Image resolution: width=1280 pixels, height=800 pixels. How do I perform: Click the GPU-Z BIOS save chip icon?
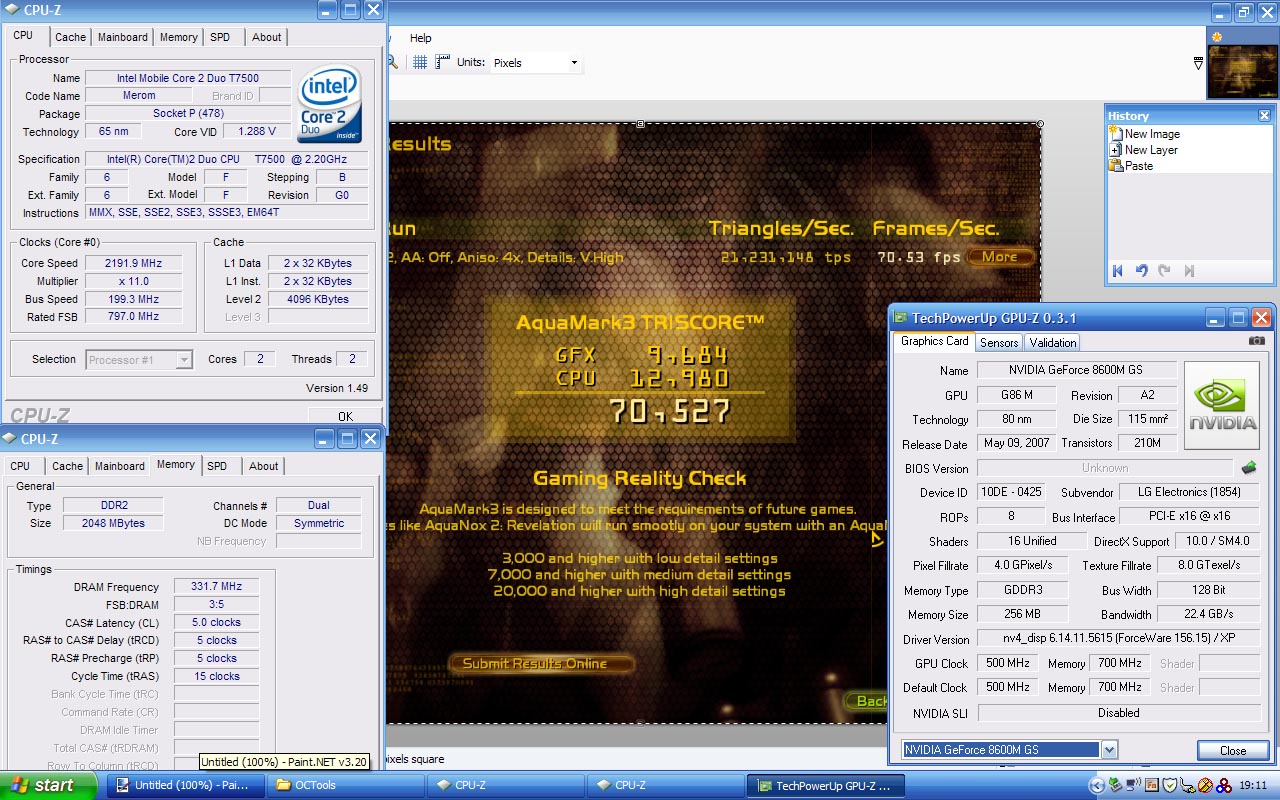click(1249, 467)
